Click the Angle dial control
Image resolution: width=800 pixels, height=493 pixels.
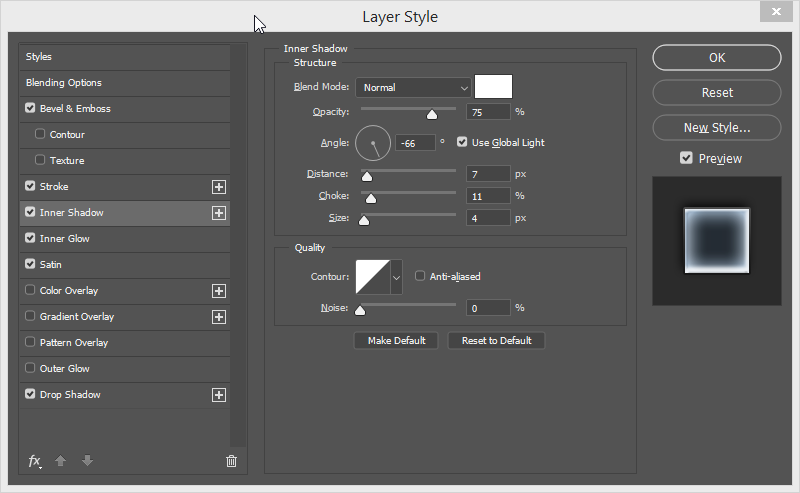[x=373, y=143]
